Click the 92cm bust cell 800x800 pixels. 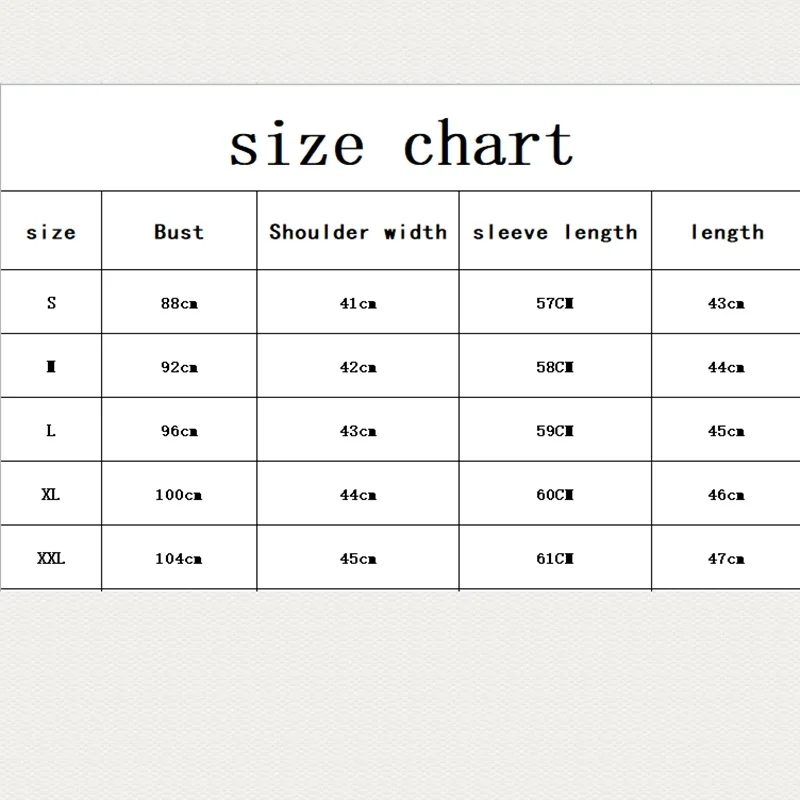tap(179, 367)
